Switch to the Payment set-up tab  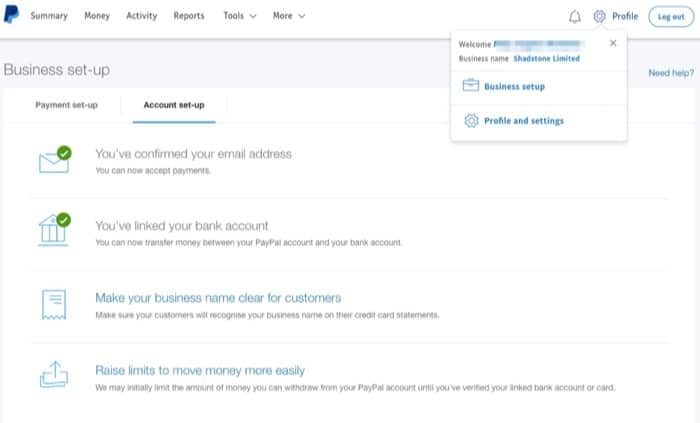click(66, 105)
